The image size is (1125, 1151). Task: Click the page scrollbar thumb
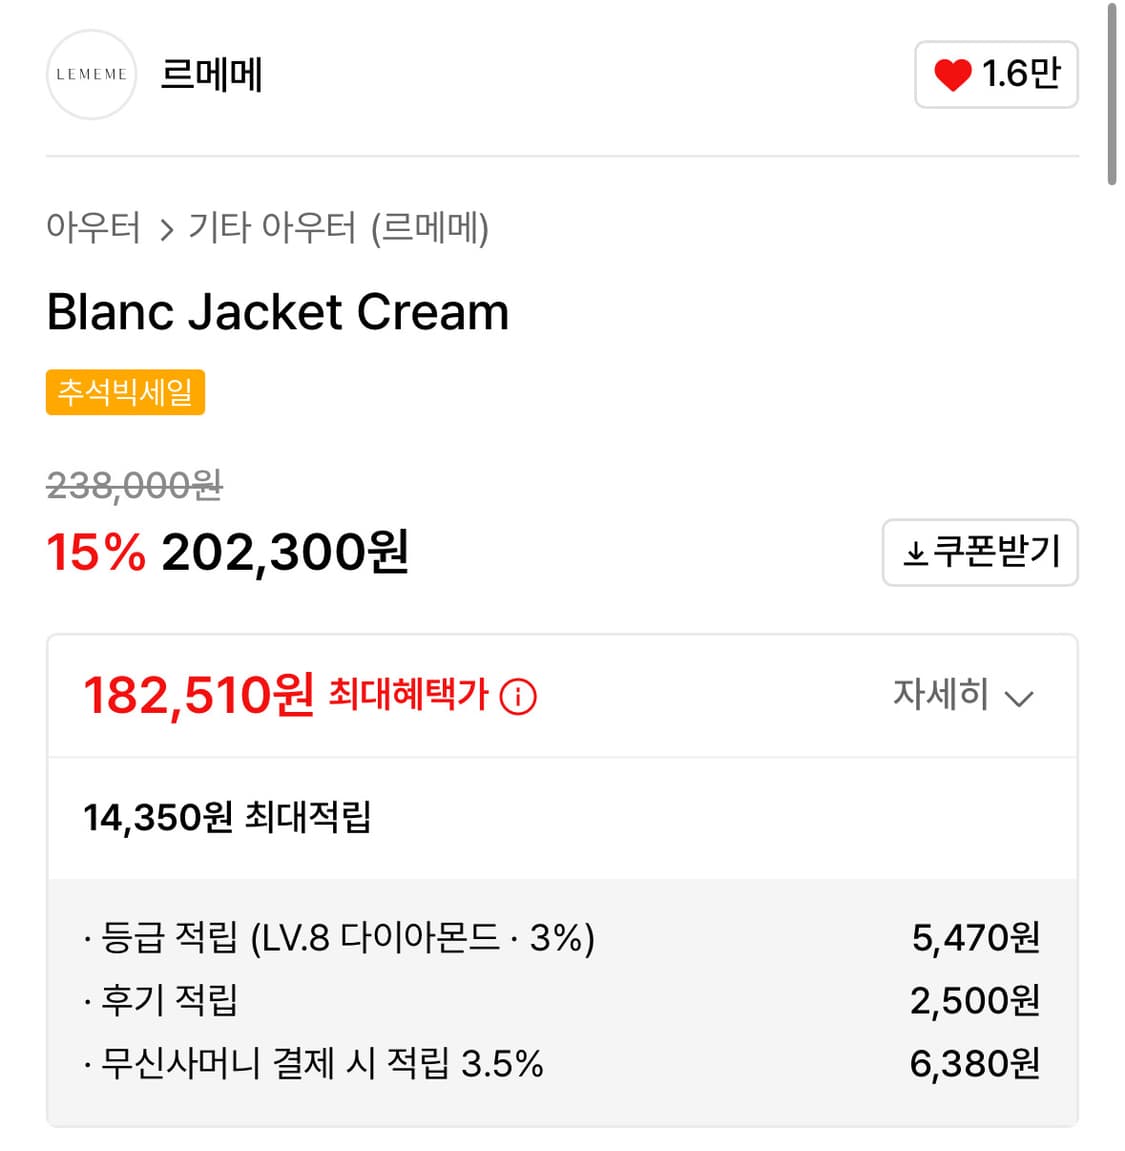[1111, 95]
